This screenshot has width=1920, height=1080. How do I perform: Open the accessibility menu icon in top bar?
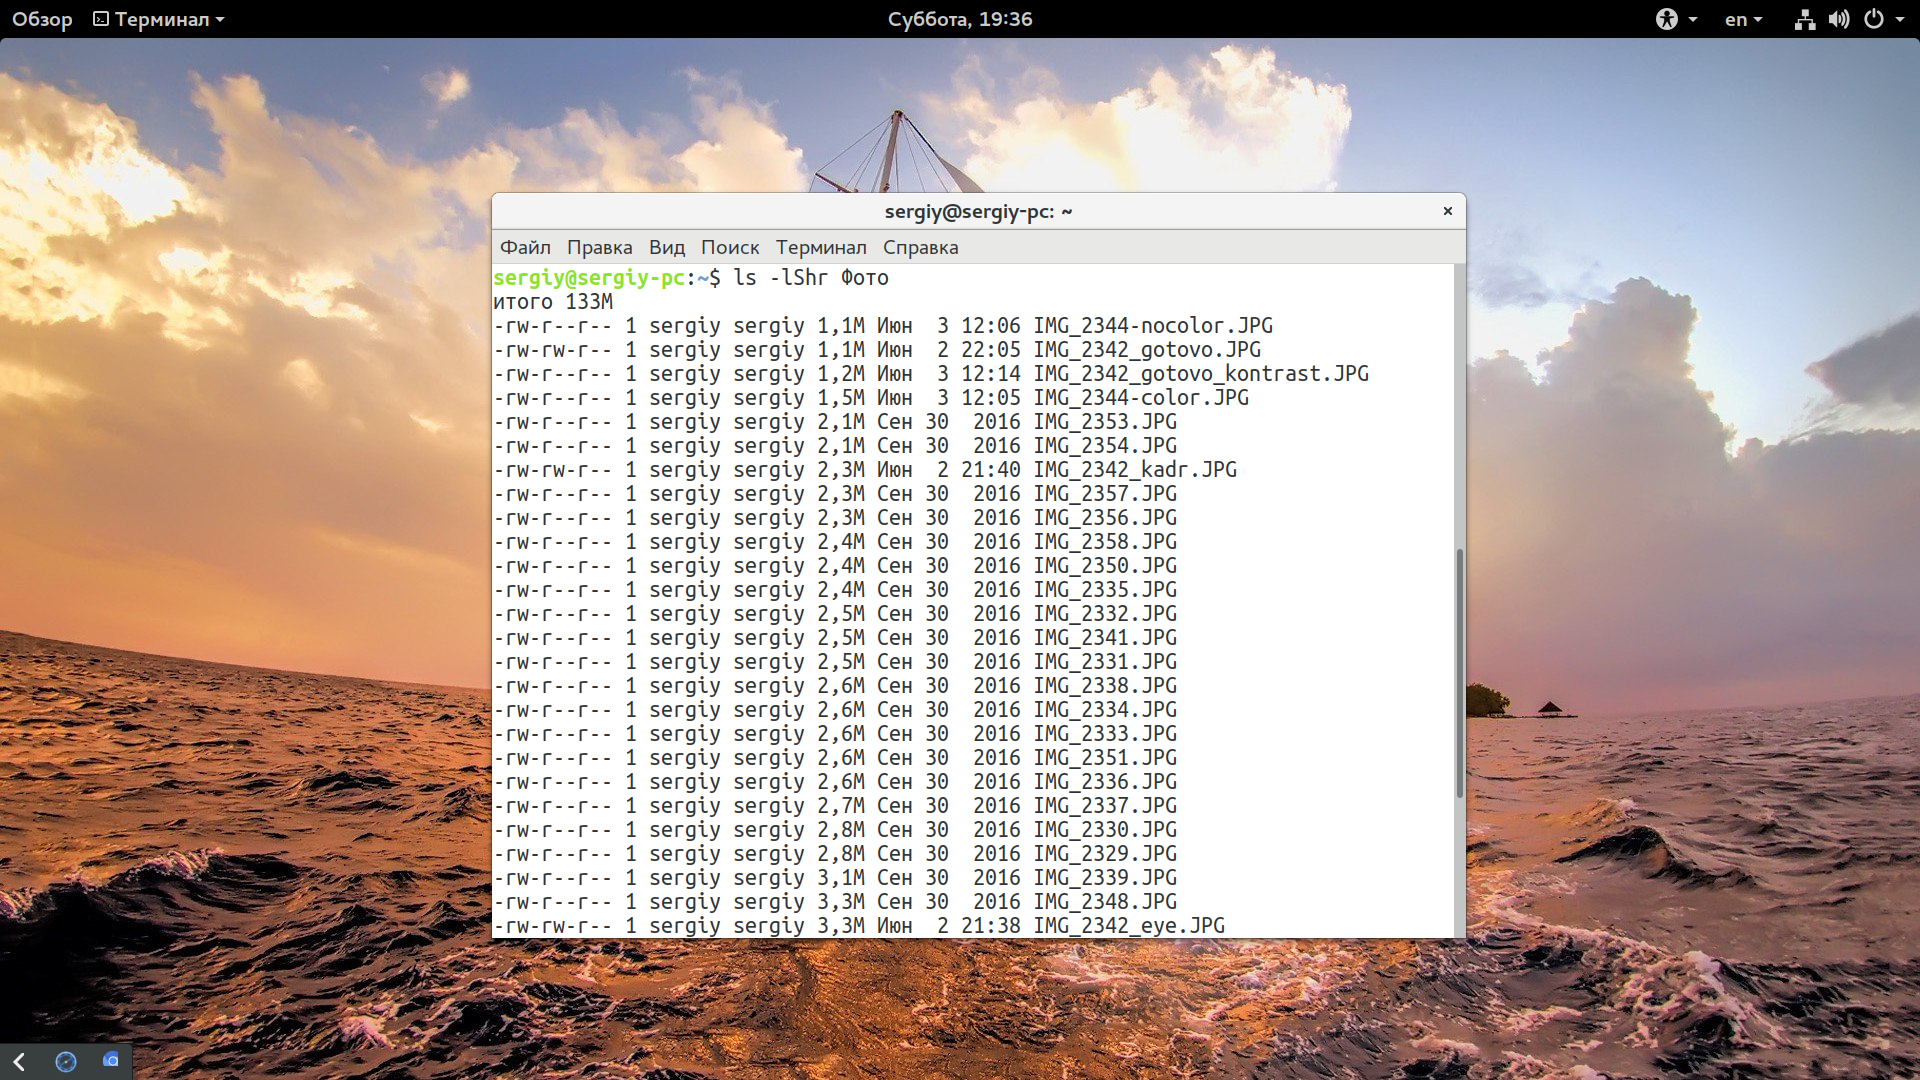[1666, 19]
